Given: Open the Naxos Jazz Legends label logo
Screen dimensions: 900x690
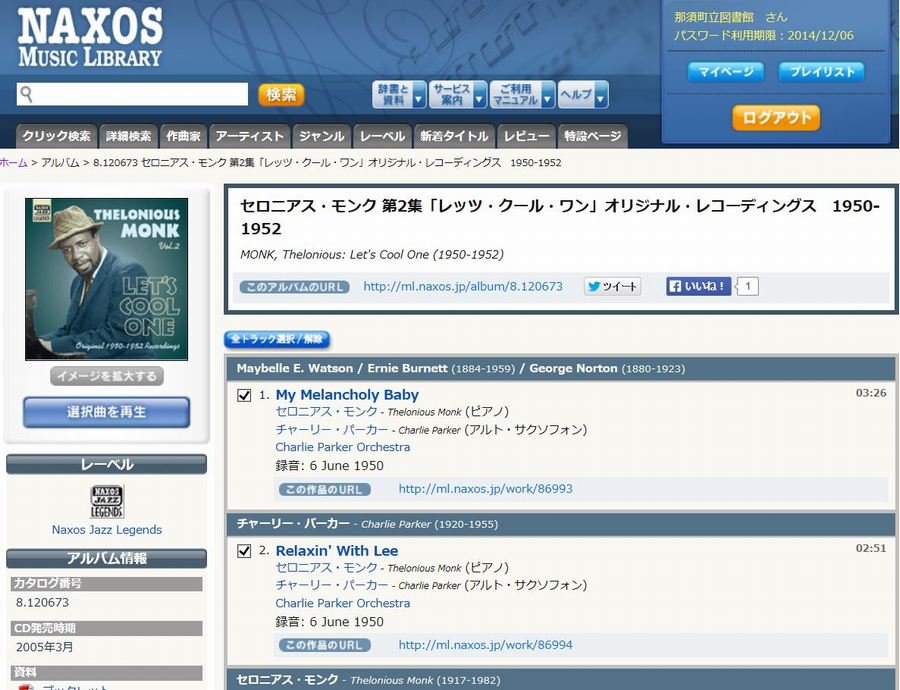Looking at the screenshot, I should pos(107,501).
